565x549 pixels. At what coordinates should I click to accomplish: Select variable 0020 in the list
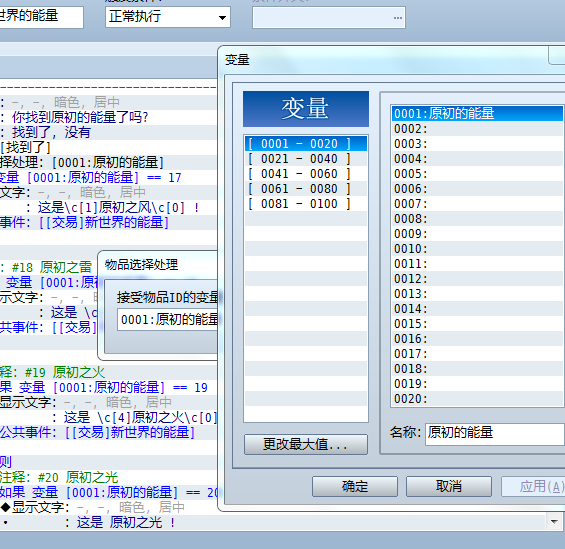(x=477, y=399)
